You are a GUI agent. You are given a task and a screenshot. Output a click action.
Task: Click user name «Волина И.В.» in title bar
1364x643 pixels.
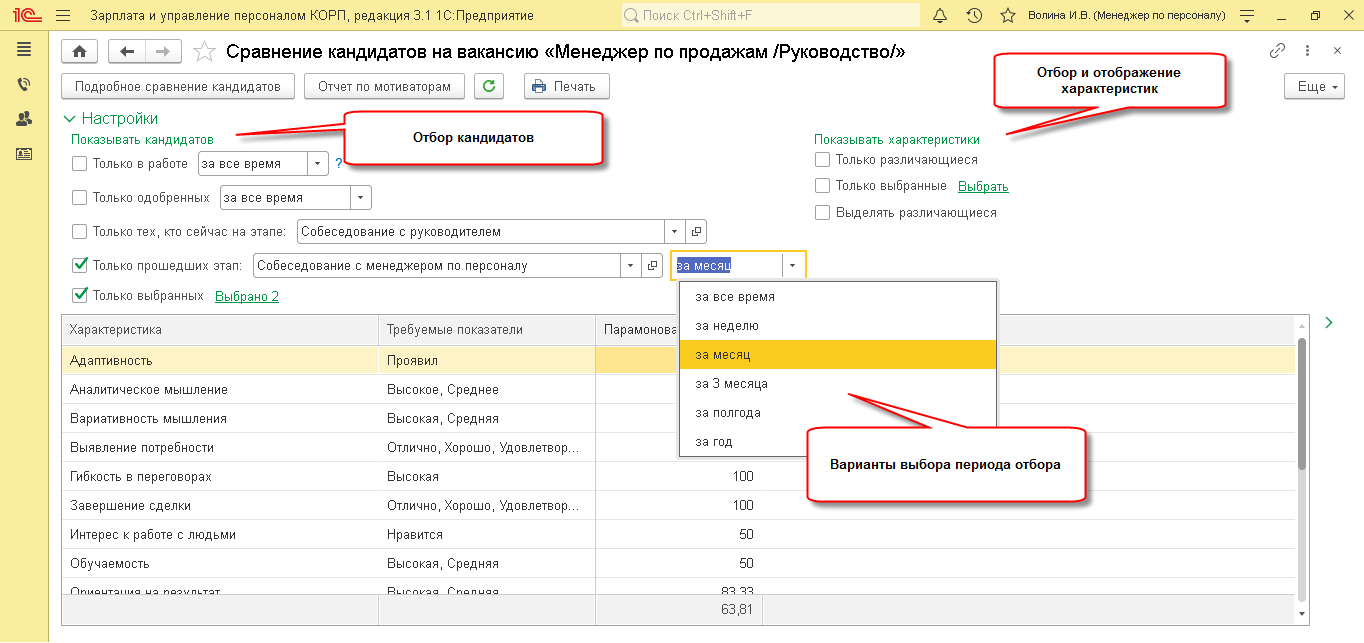pyautogui.click(x=1127, y=16)
